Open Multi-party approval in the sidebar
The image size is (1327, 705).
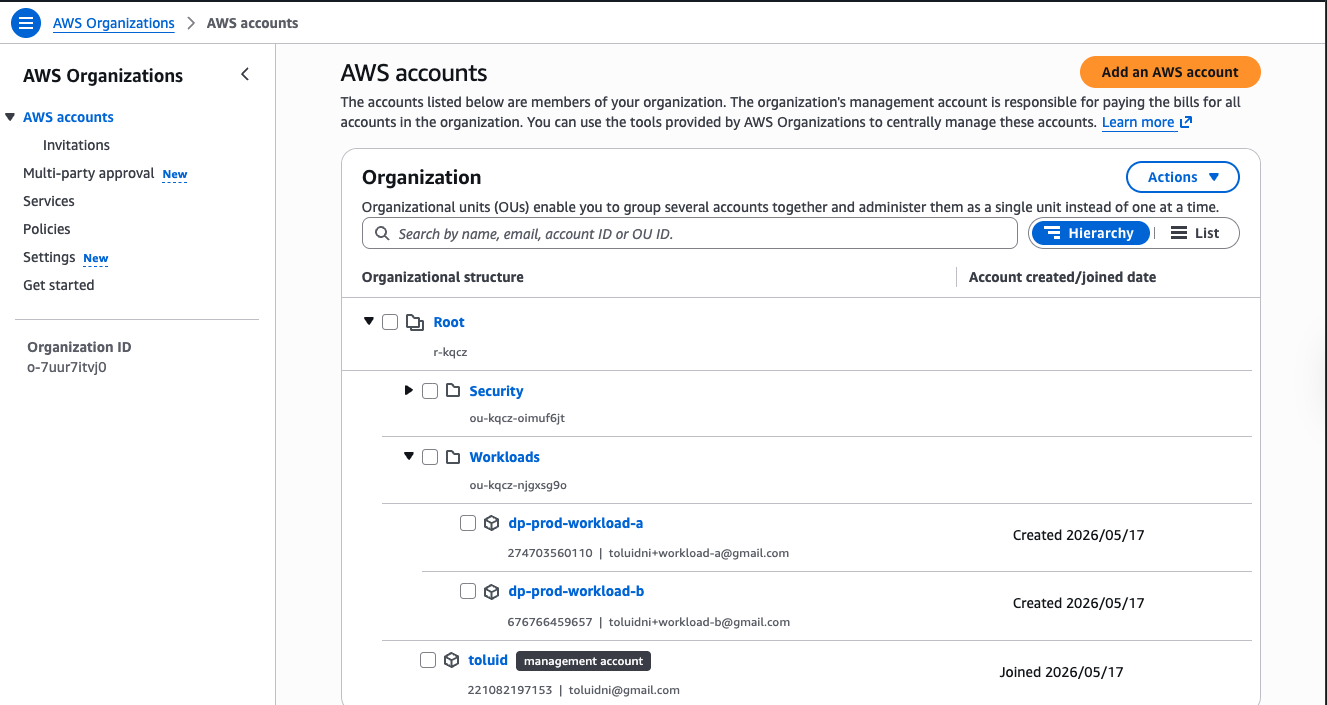tap(88, 173)
